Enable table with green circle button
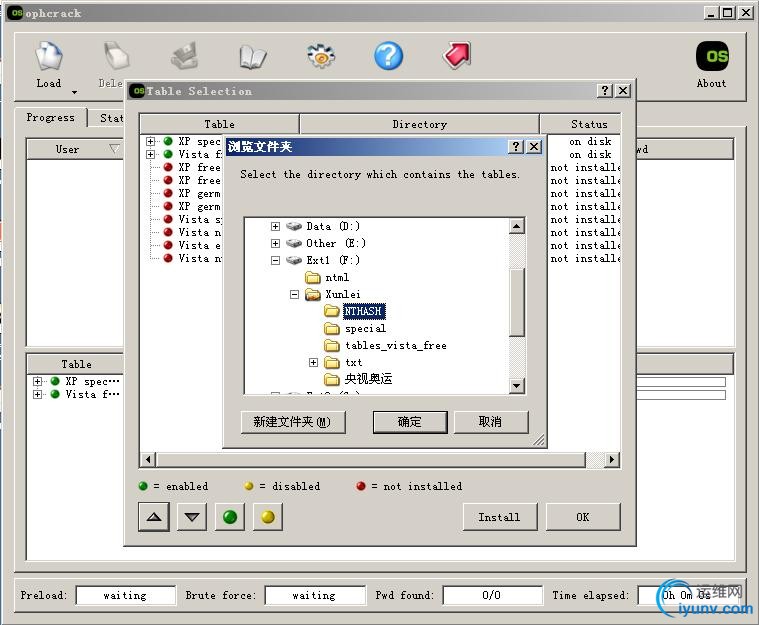The height and width of the screenshot is (625, 759). [x=230, y=517]
